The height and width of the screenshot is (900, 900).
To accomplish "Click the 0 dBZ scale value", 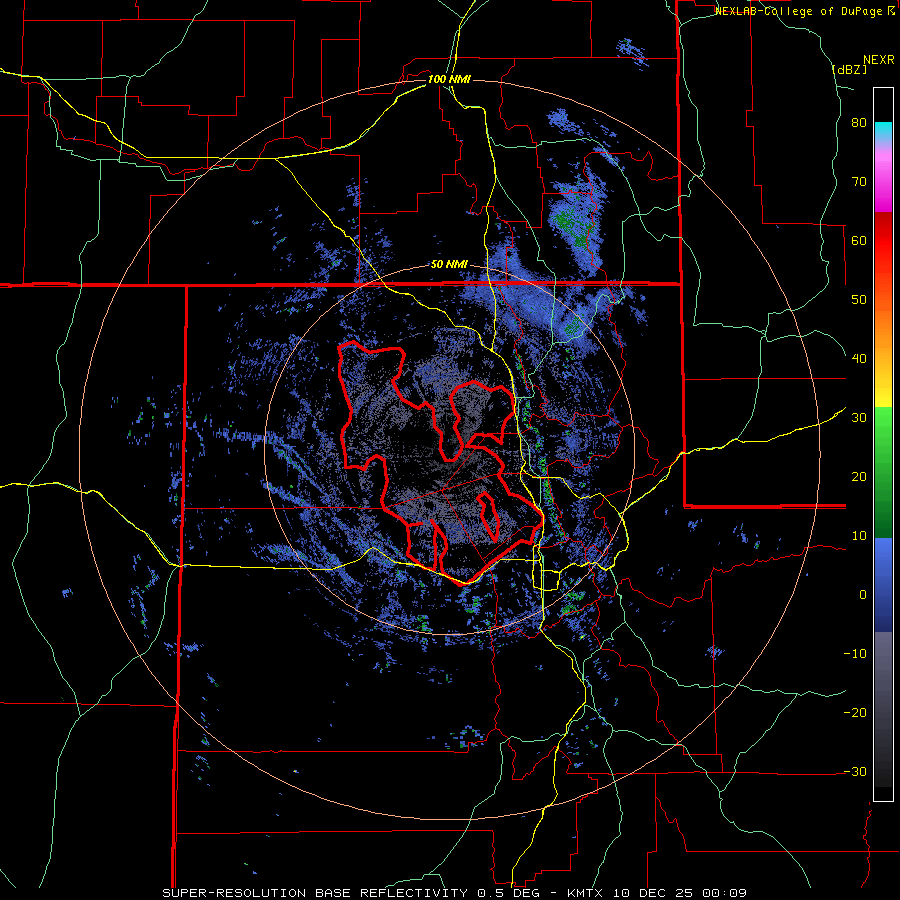I will click(x=863, y=595).
